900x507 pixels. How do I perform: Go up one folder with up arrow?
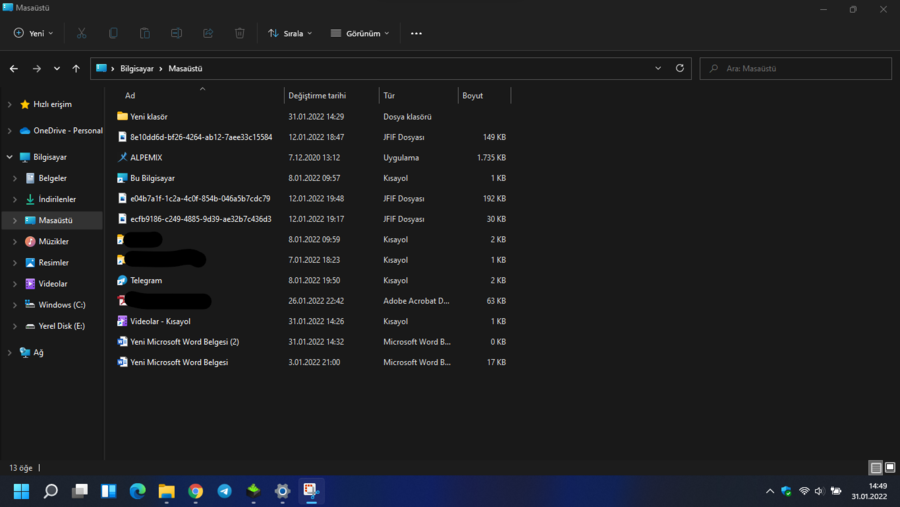click(x=76, y=69)
